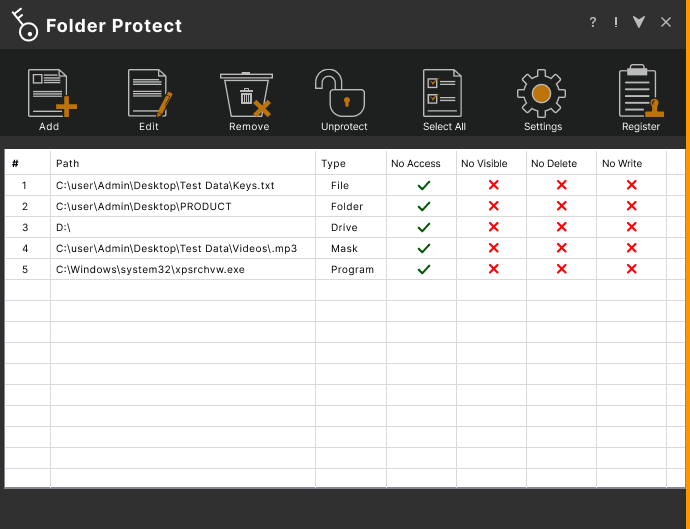Click the Register clipboard icon

[641, 92]
